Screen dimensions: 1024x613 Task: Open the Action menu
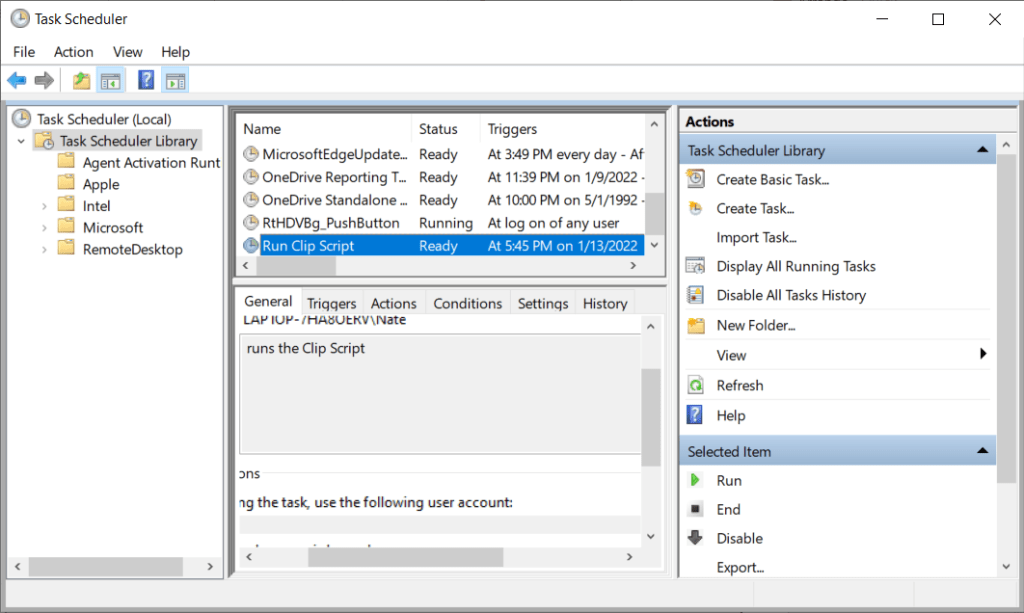point(73,52)
